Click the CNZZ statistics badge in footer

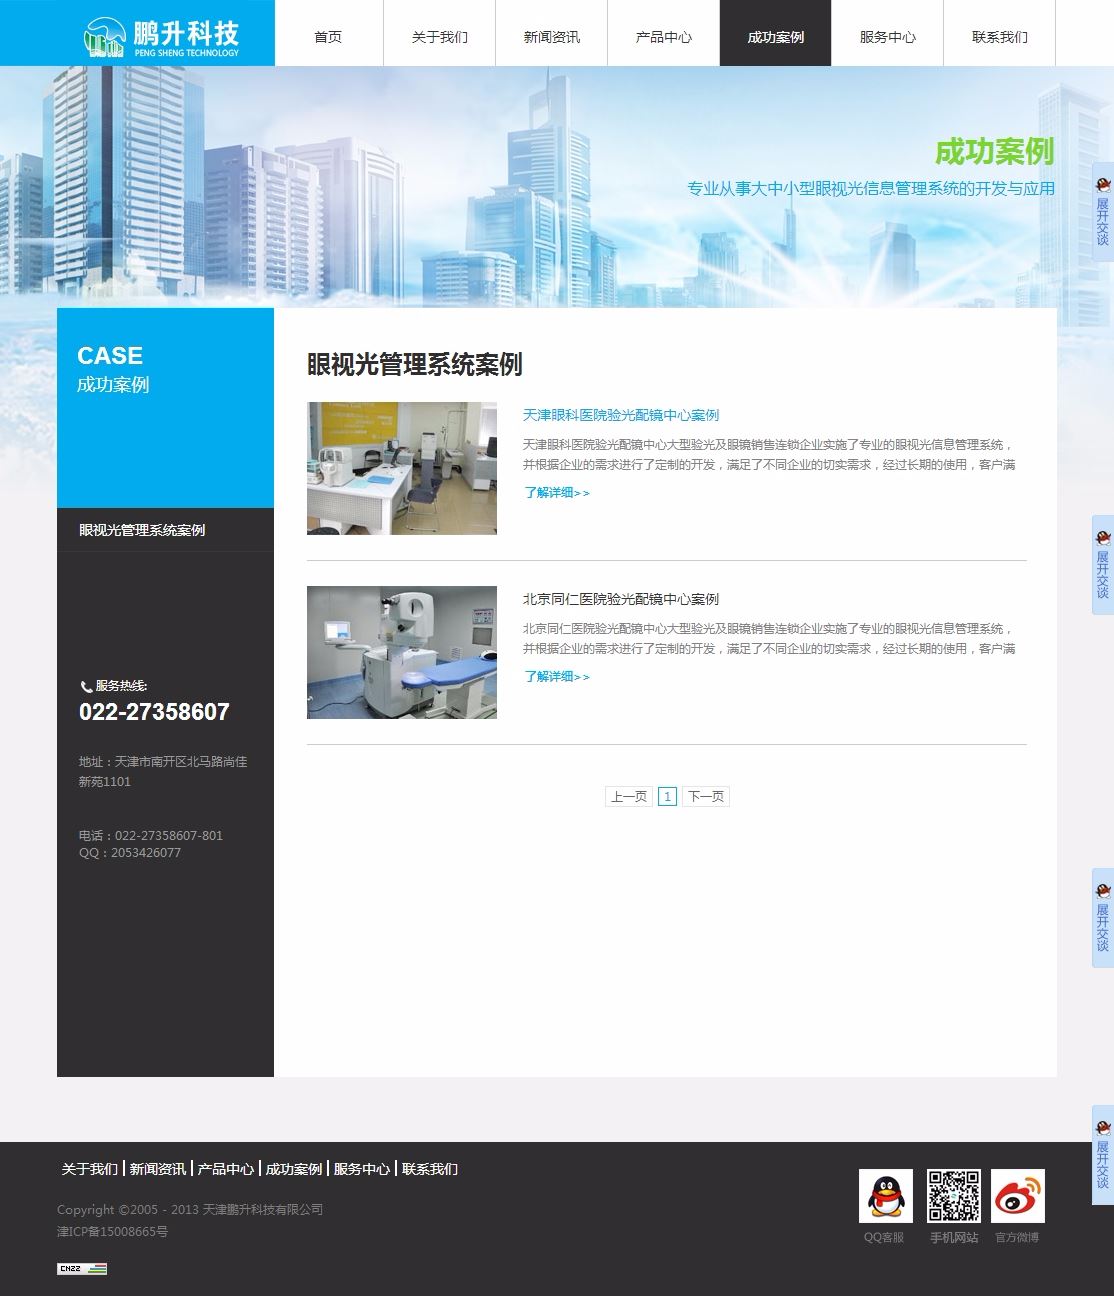[82, 1269]
